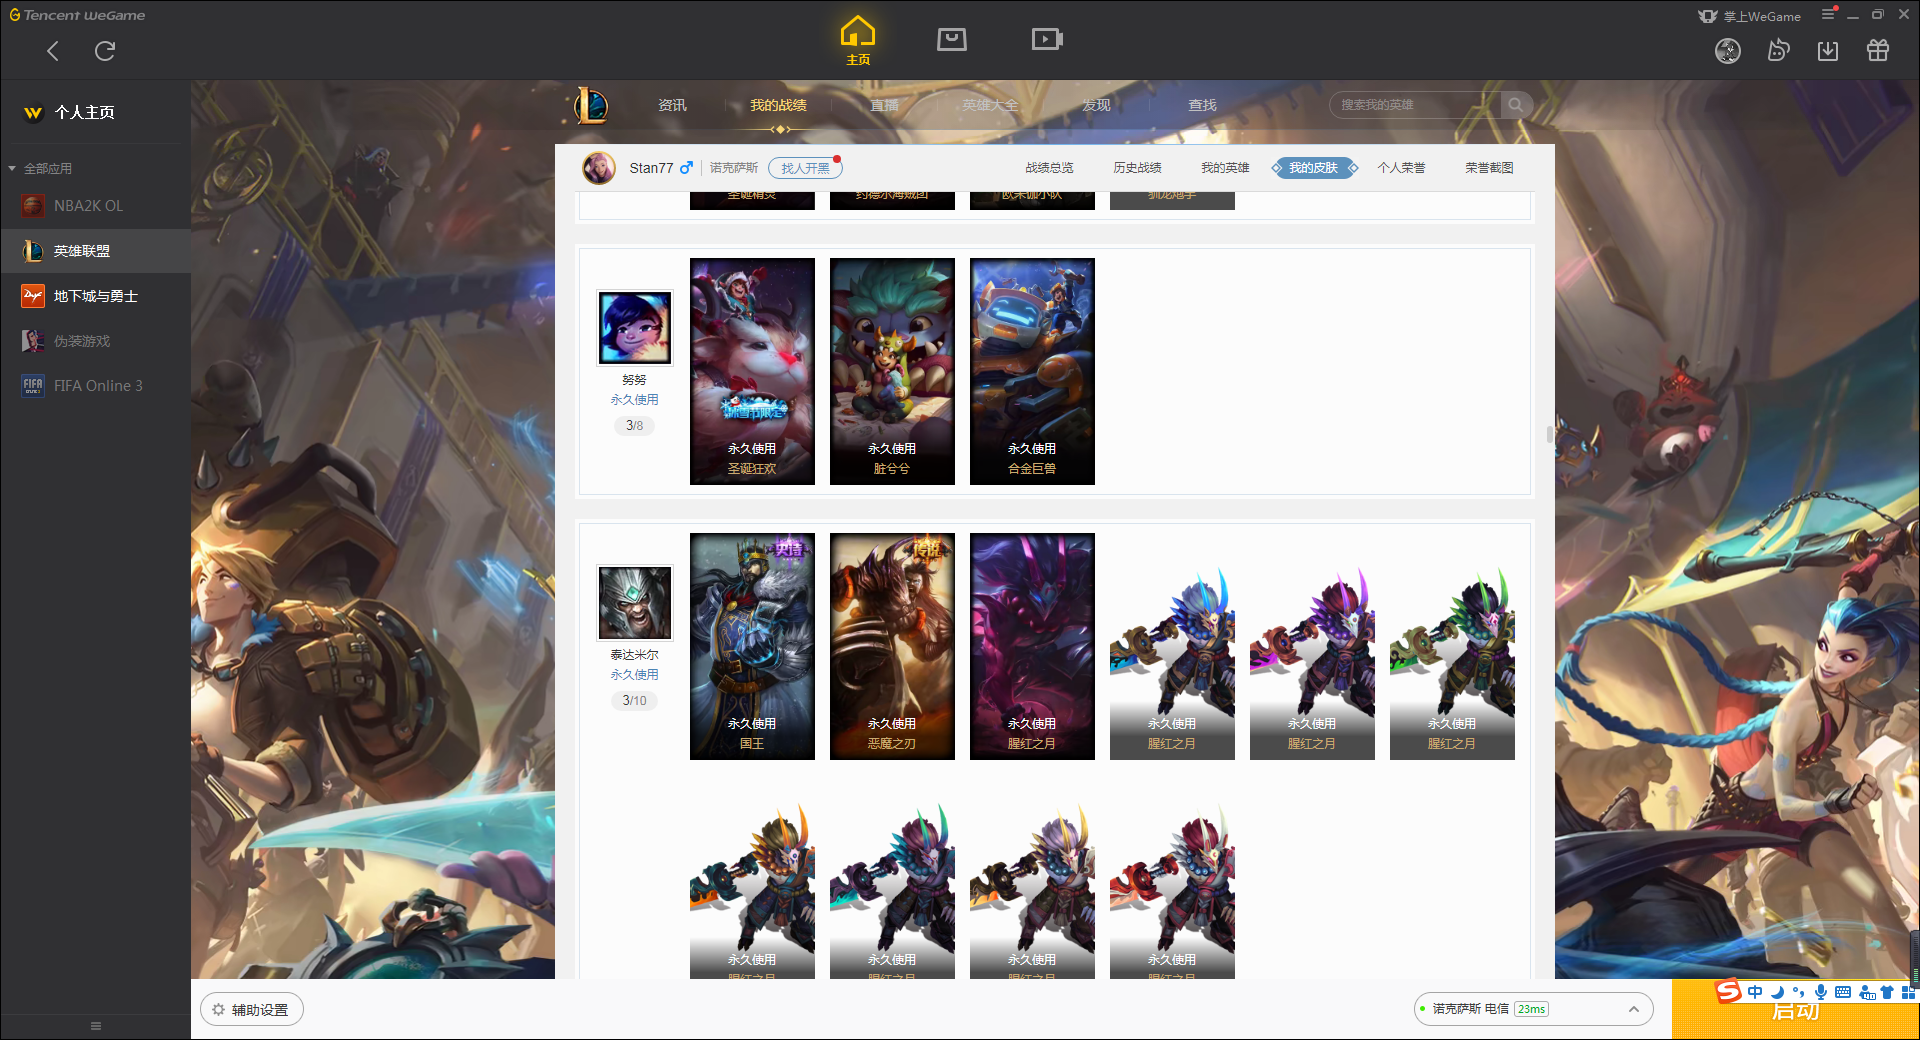Click the sidebar collapse lines icon at bottom
Screen dimensions: 1920x1040
coord(96,1026)
